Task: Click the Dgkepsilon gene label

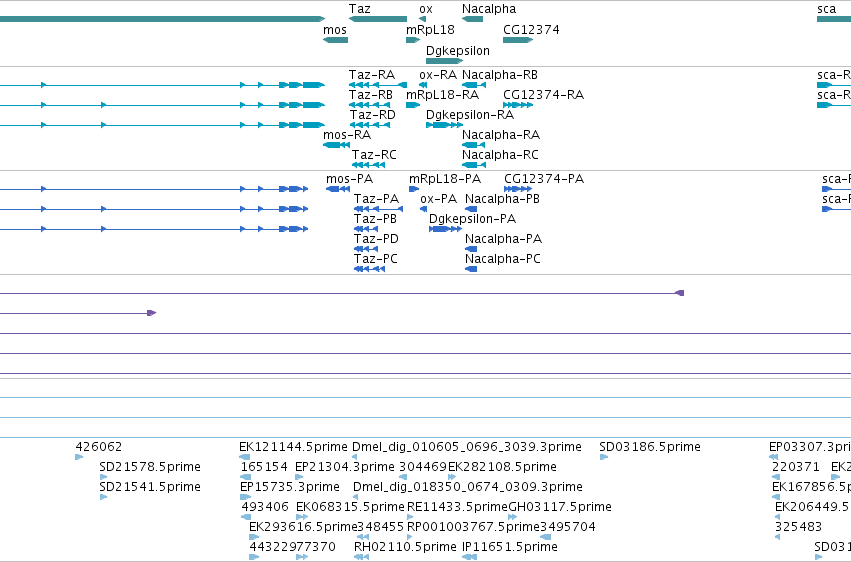Action: tap(458, 51)
